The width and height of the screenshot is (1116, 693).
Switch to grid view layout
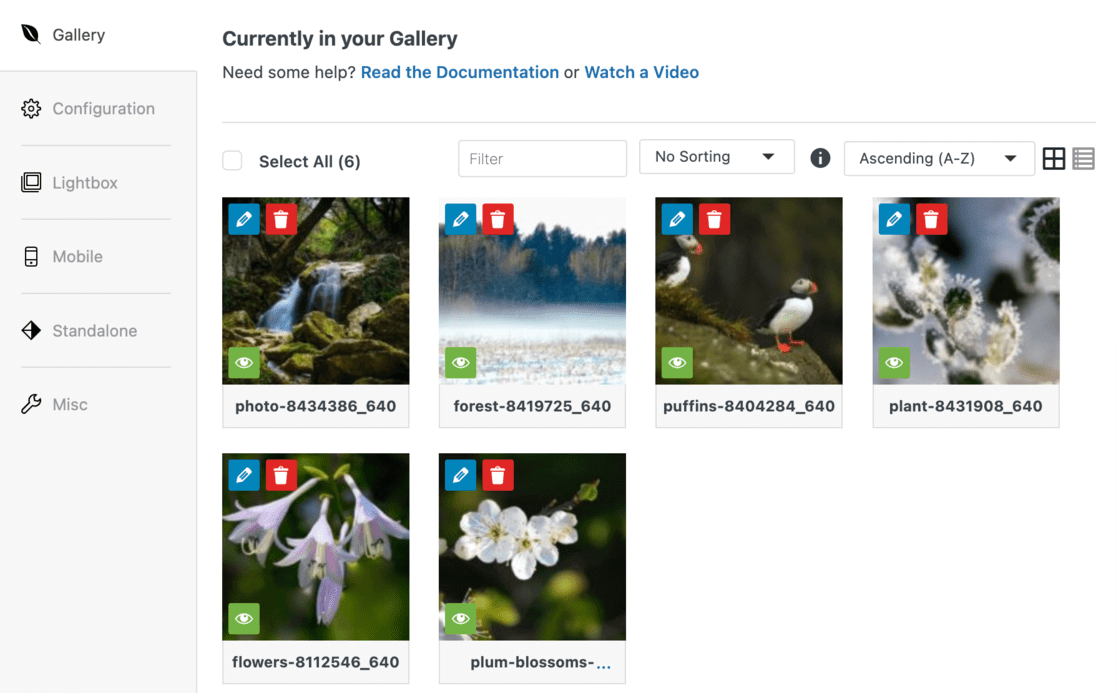tap(1054, 157)
